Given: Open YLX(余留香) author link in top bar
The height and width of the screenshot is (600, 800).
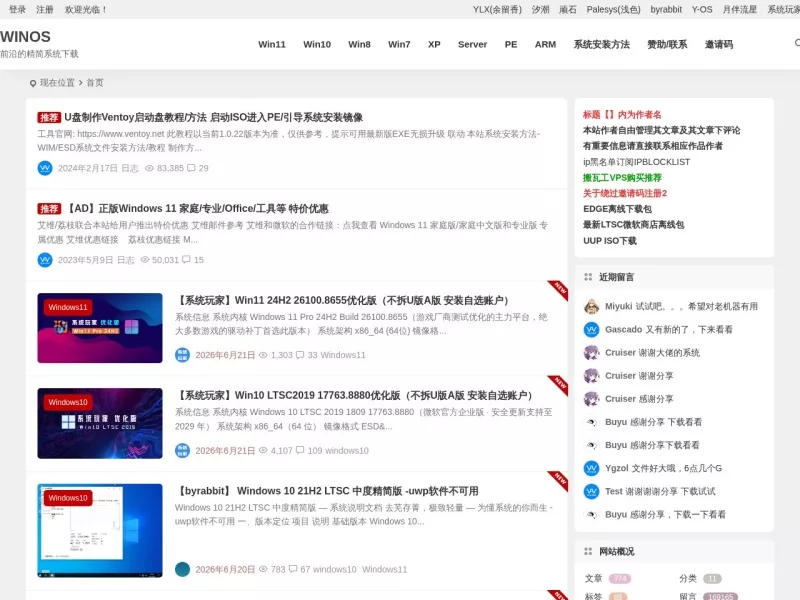Looking at the screenshot, I should [x=497, y=9].
